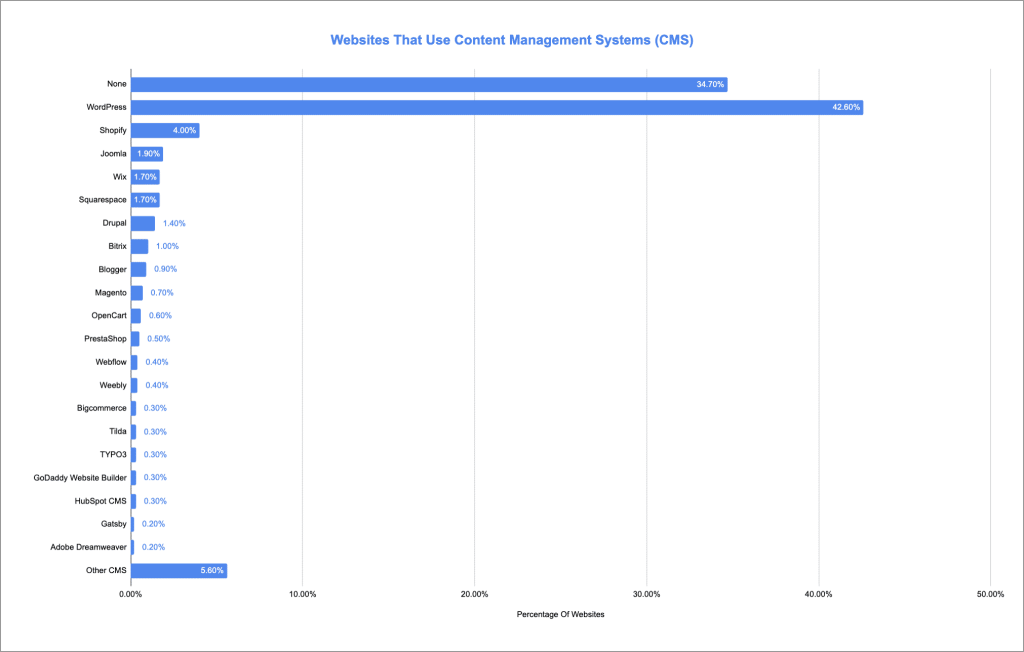Click the 0.30% value next to Tilda
1024x652 pixels.
point(155,432)
